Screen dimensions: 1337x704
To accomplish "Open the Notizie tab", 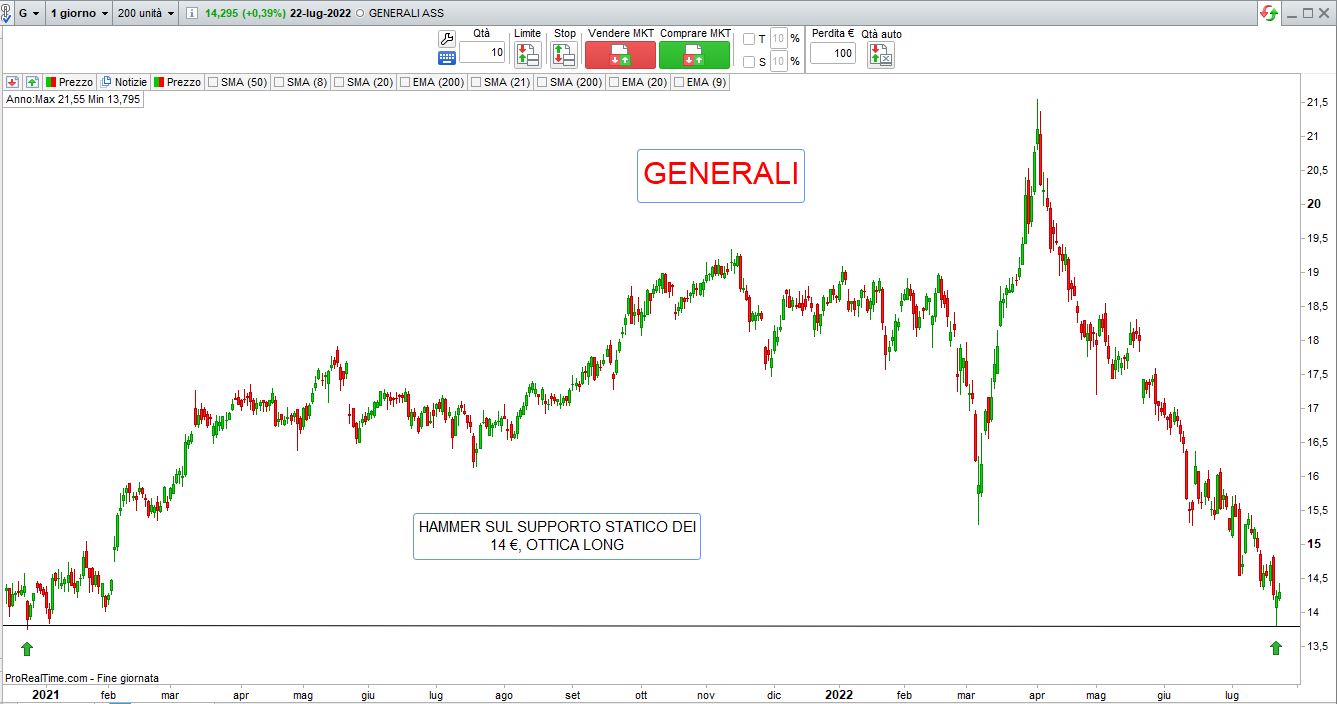I will point(123,82).
